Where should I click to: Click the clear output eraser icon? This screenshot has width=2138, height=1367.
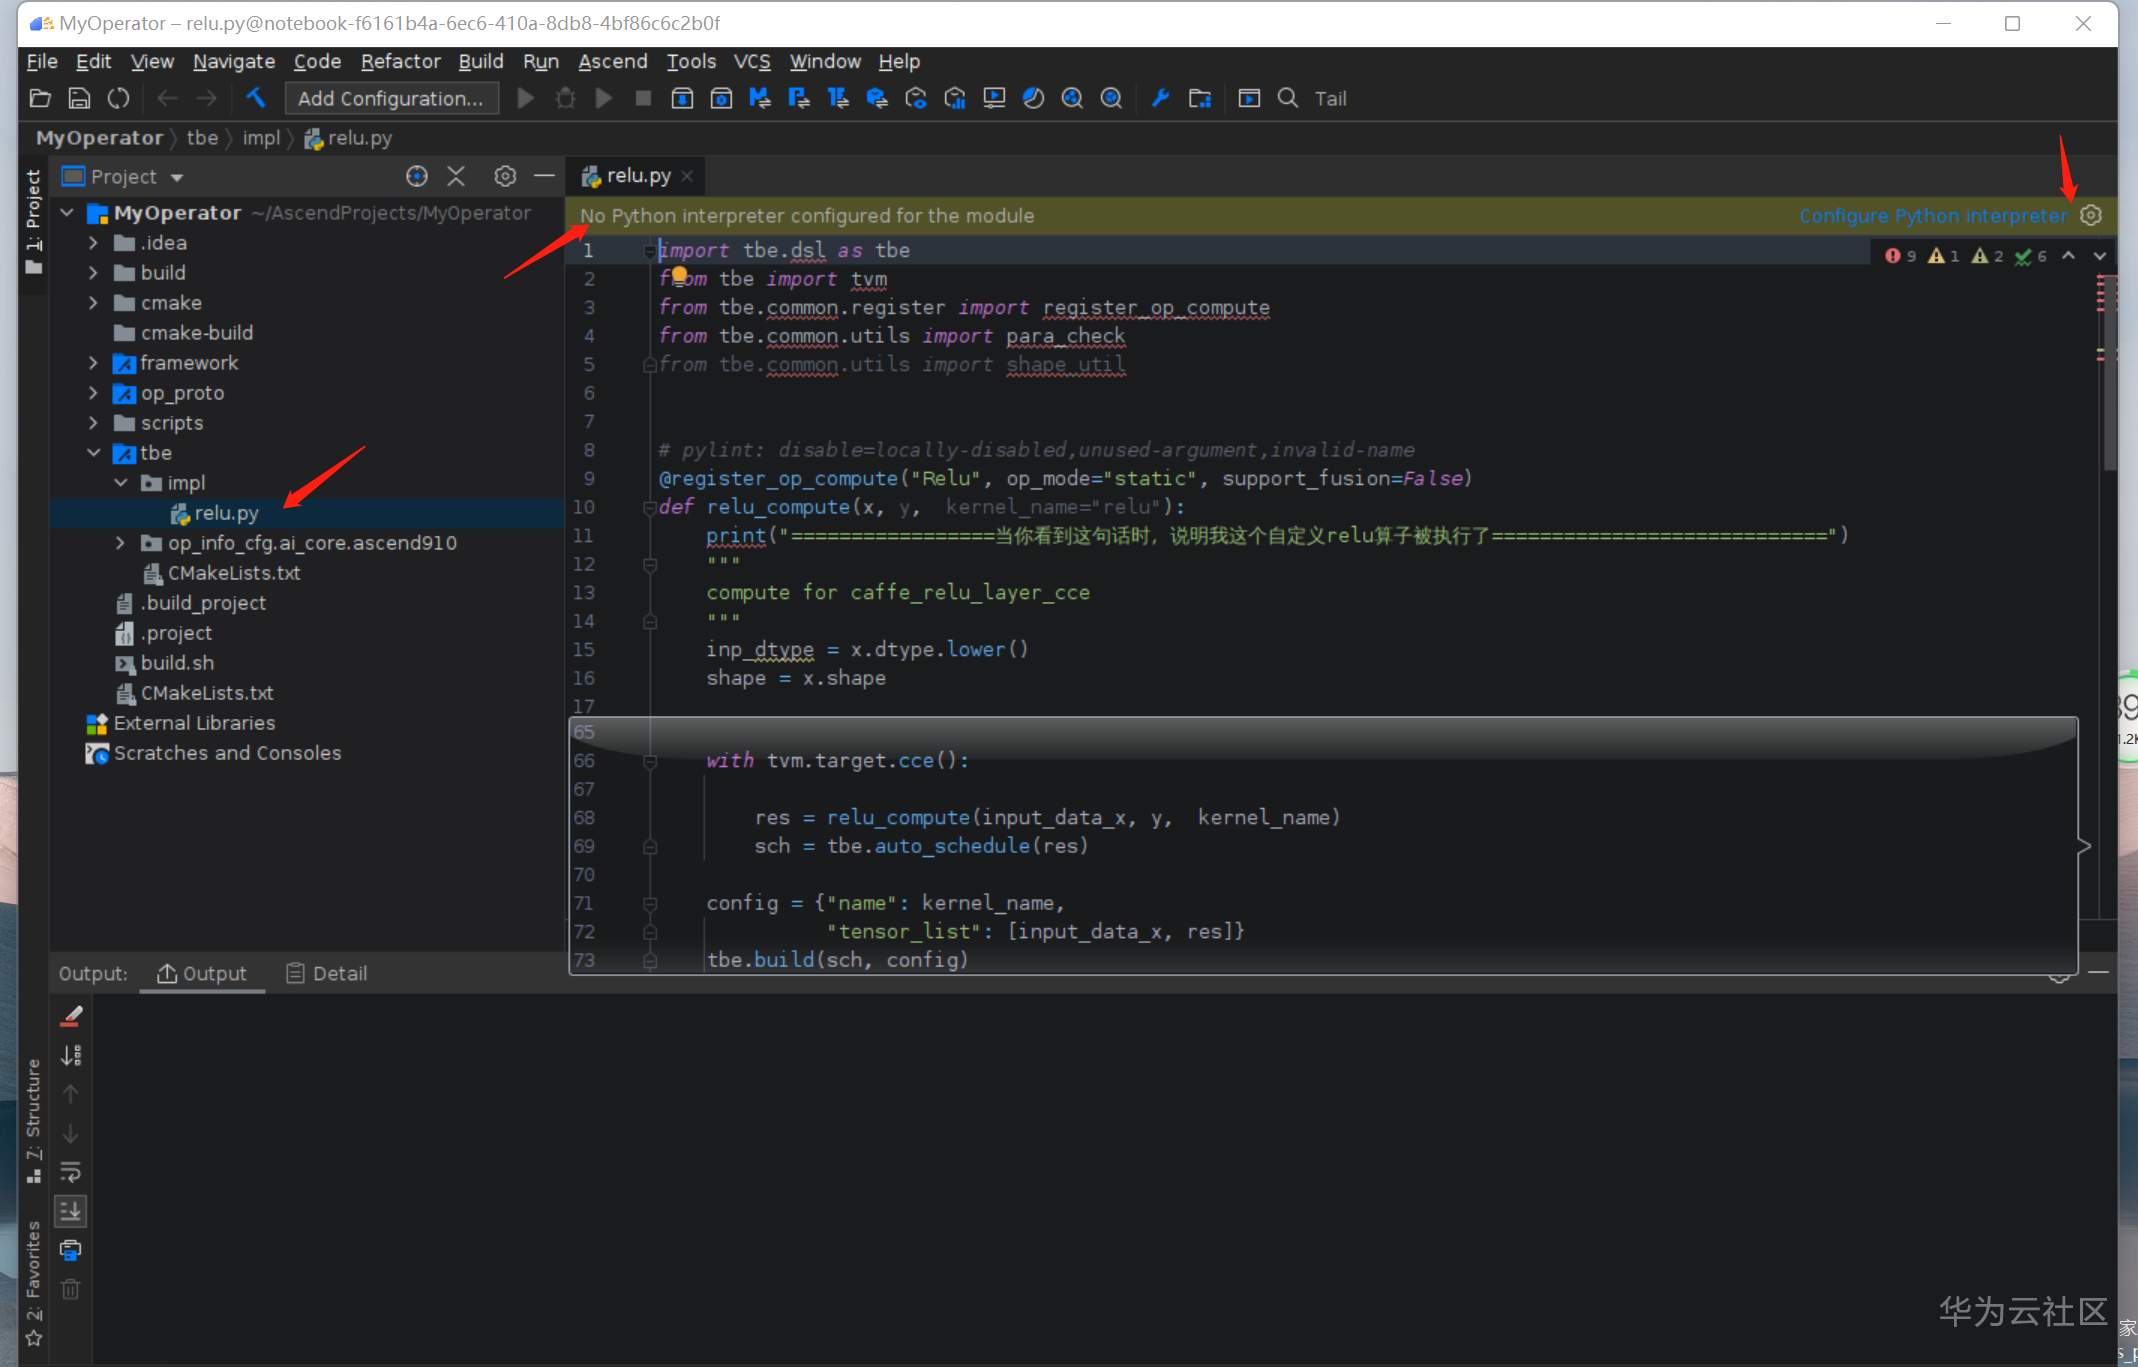[x=71, y=1016]
